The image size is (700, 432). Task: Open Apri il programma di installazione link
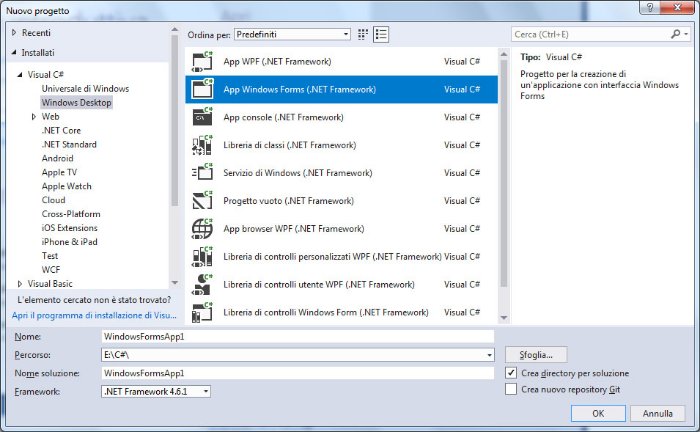pos(94,315)
